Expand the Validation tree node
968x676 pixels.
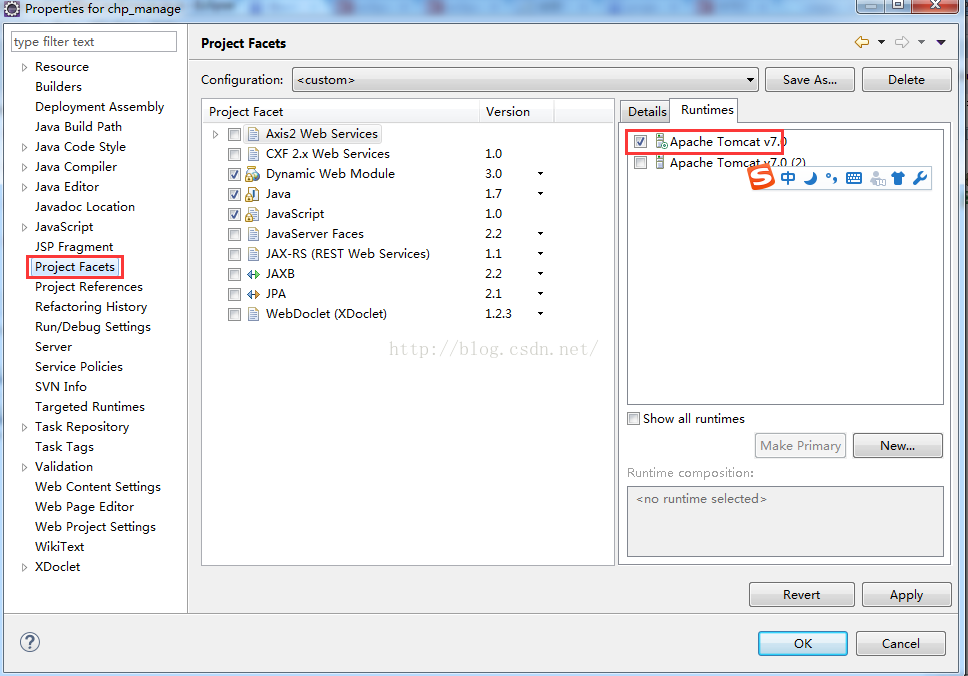pyautogui.click(x=24, y=467)
